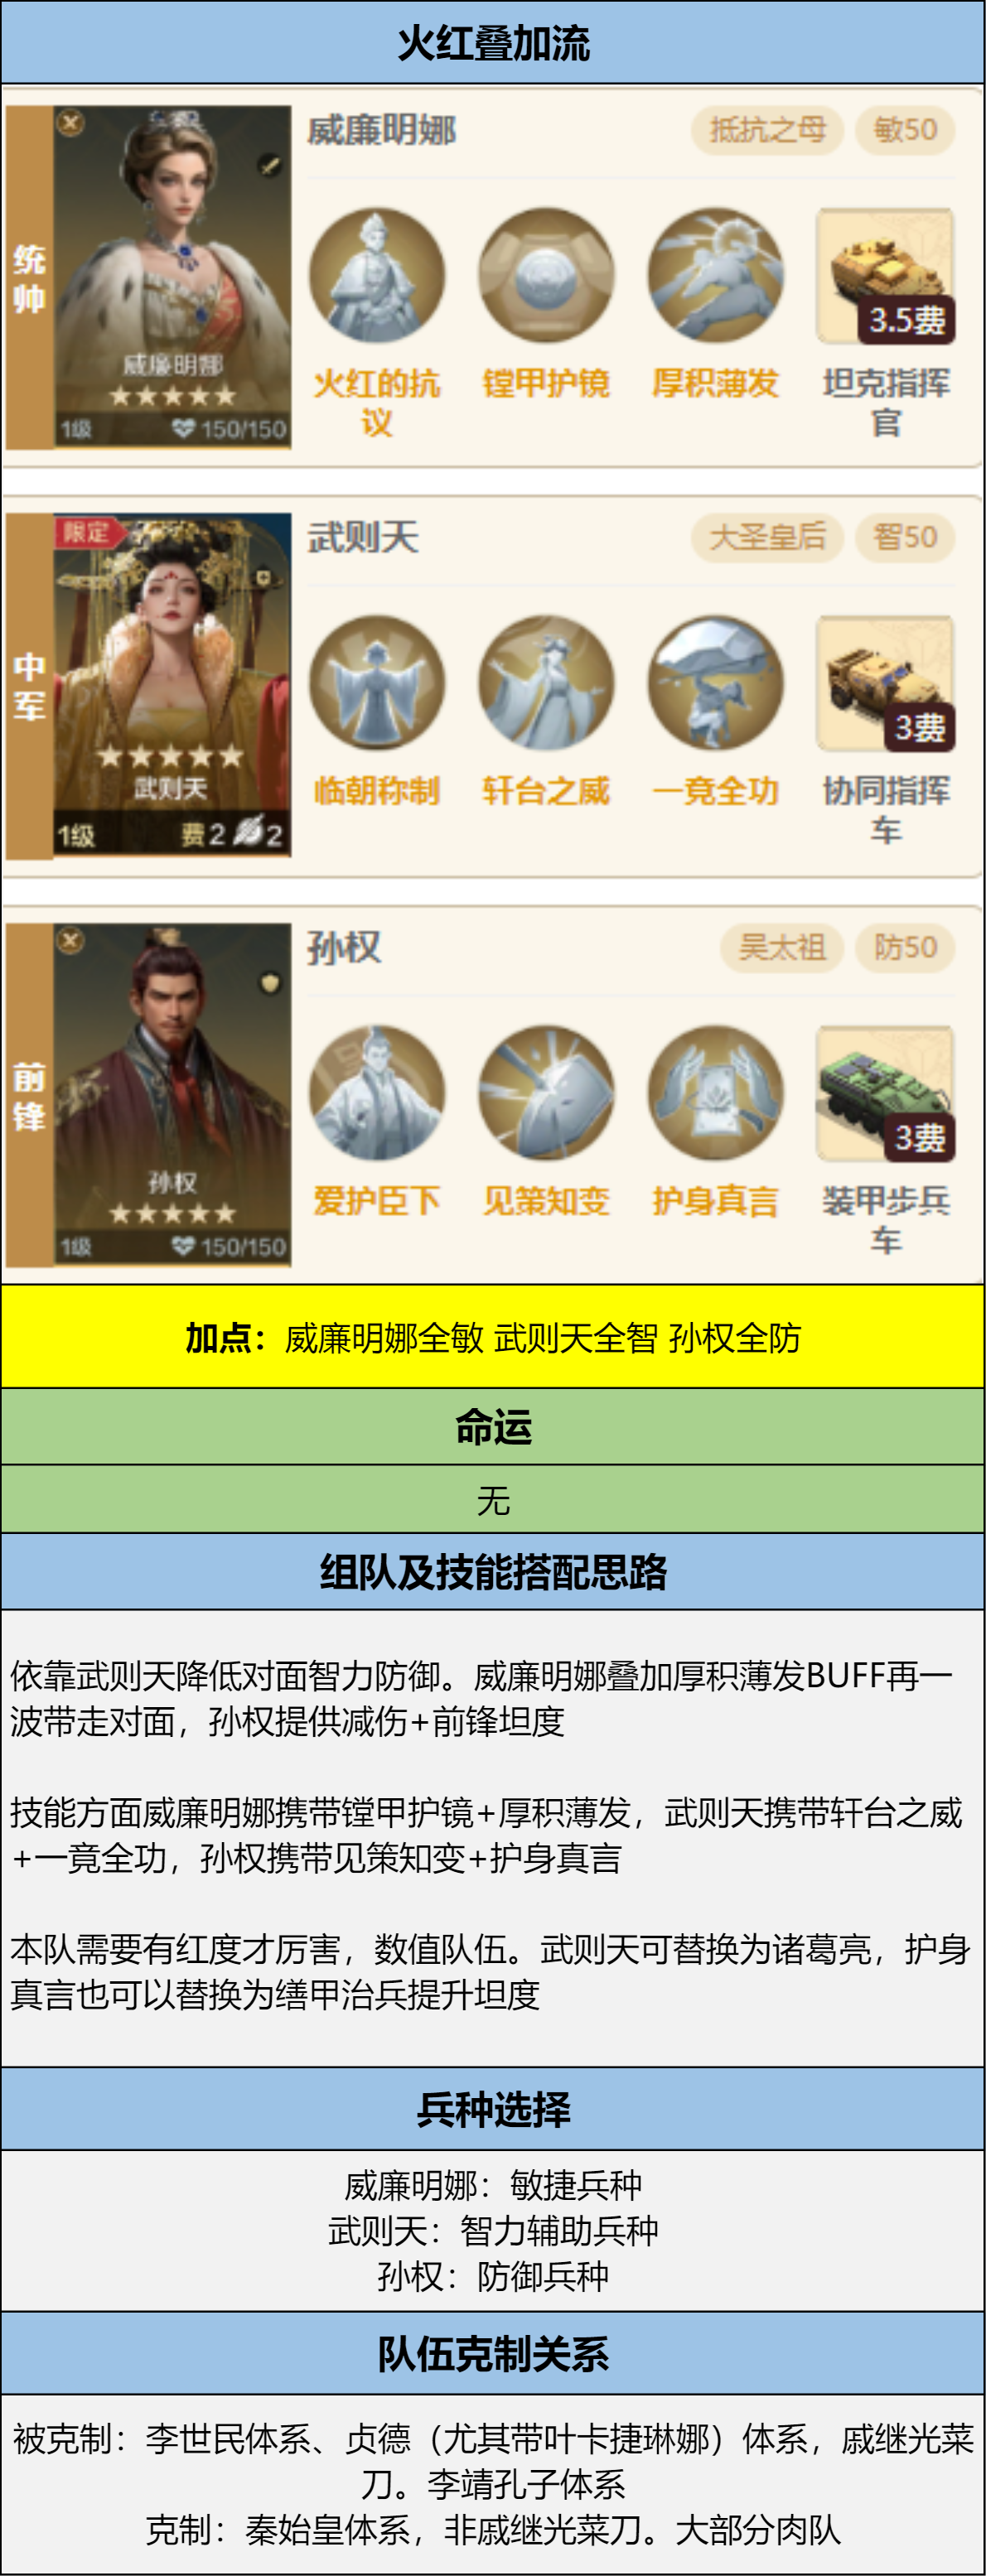Open the 孙权 commander portrait
The height and width of the screenshot is (2576, 986).
click(172, 1095)
